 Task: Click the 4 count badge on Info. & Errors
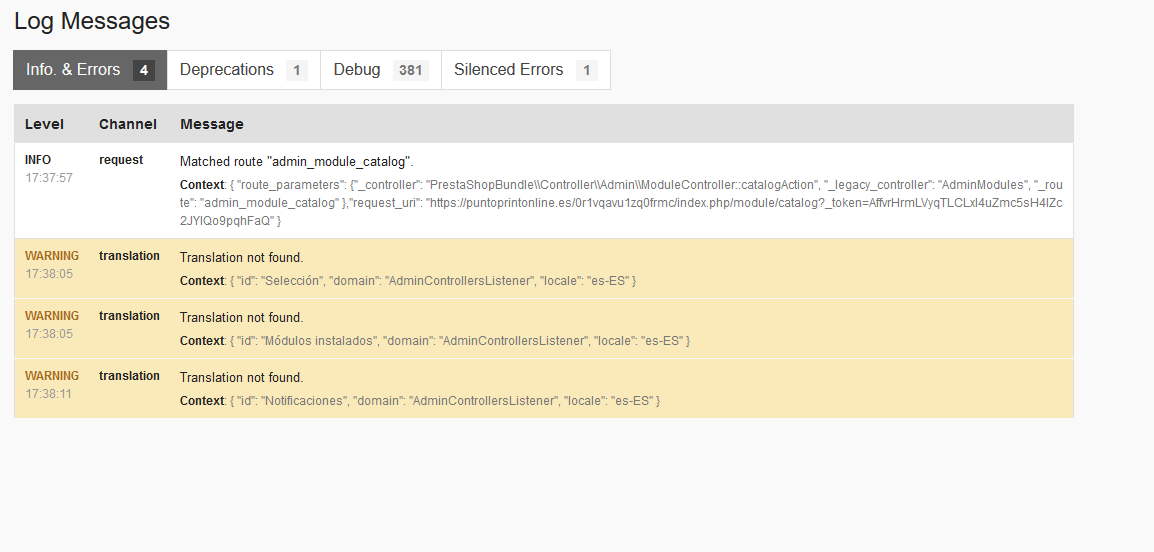click(x=144, y=70)
